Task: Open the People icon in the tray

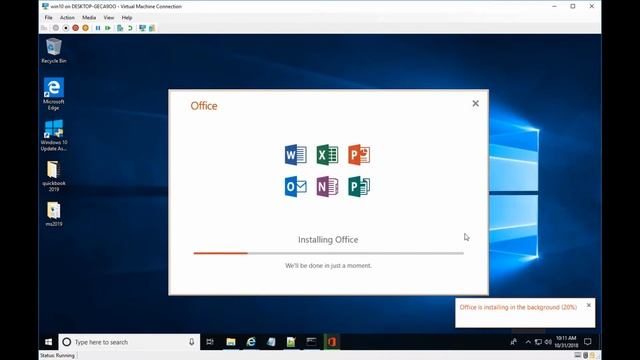Action: coord(513,342)
